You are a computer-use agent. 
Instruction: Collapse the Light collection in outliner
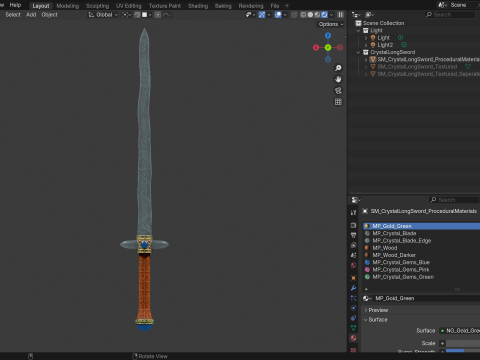tap(359, 30)
